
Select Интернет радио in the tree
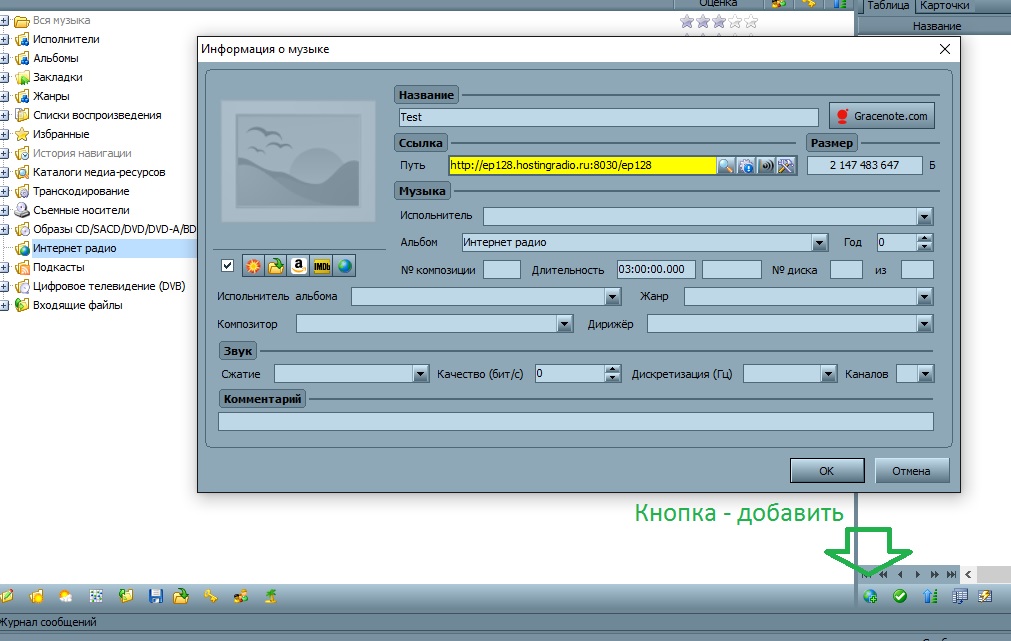(x=74, y=248)
